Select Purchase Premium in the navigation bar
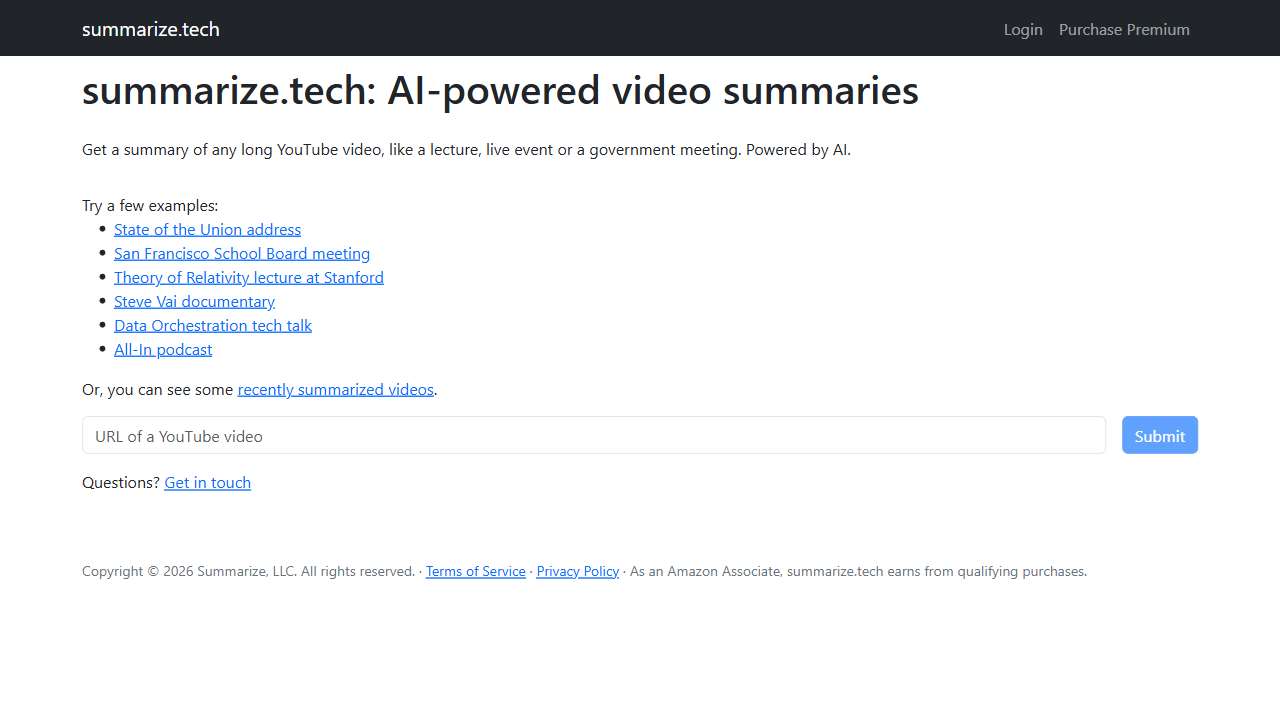 point(1124,29)
